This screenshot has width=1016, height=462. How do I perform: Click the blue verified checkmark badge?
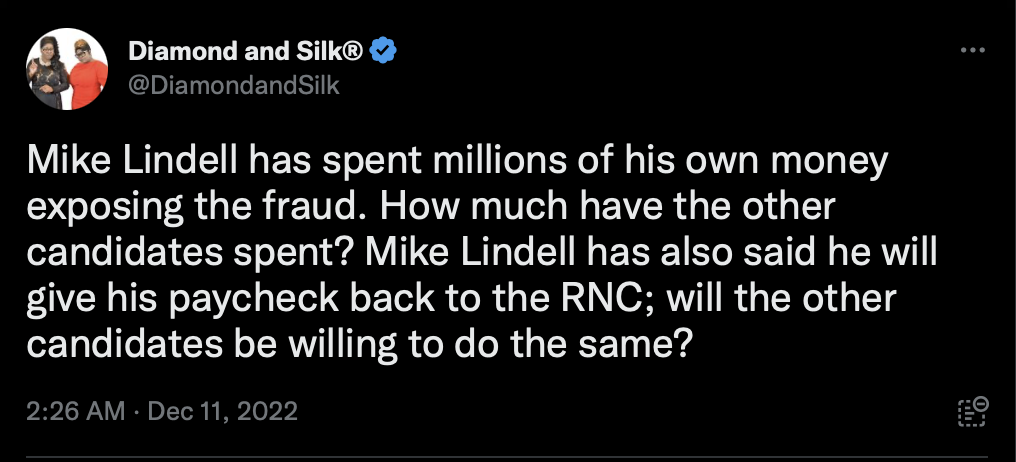383,51
